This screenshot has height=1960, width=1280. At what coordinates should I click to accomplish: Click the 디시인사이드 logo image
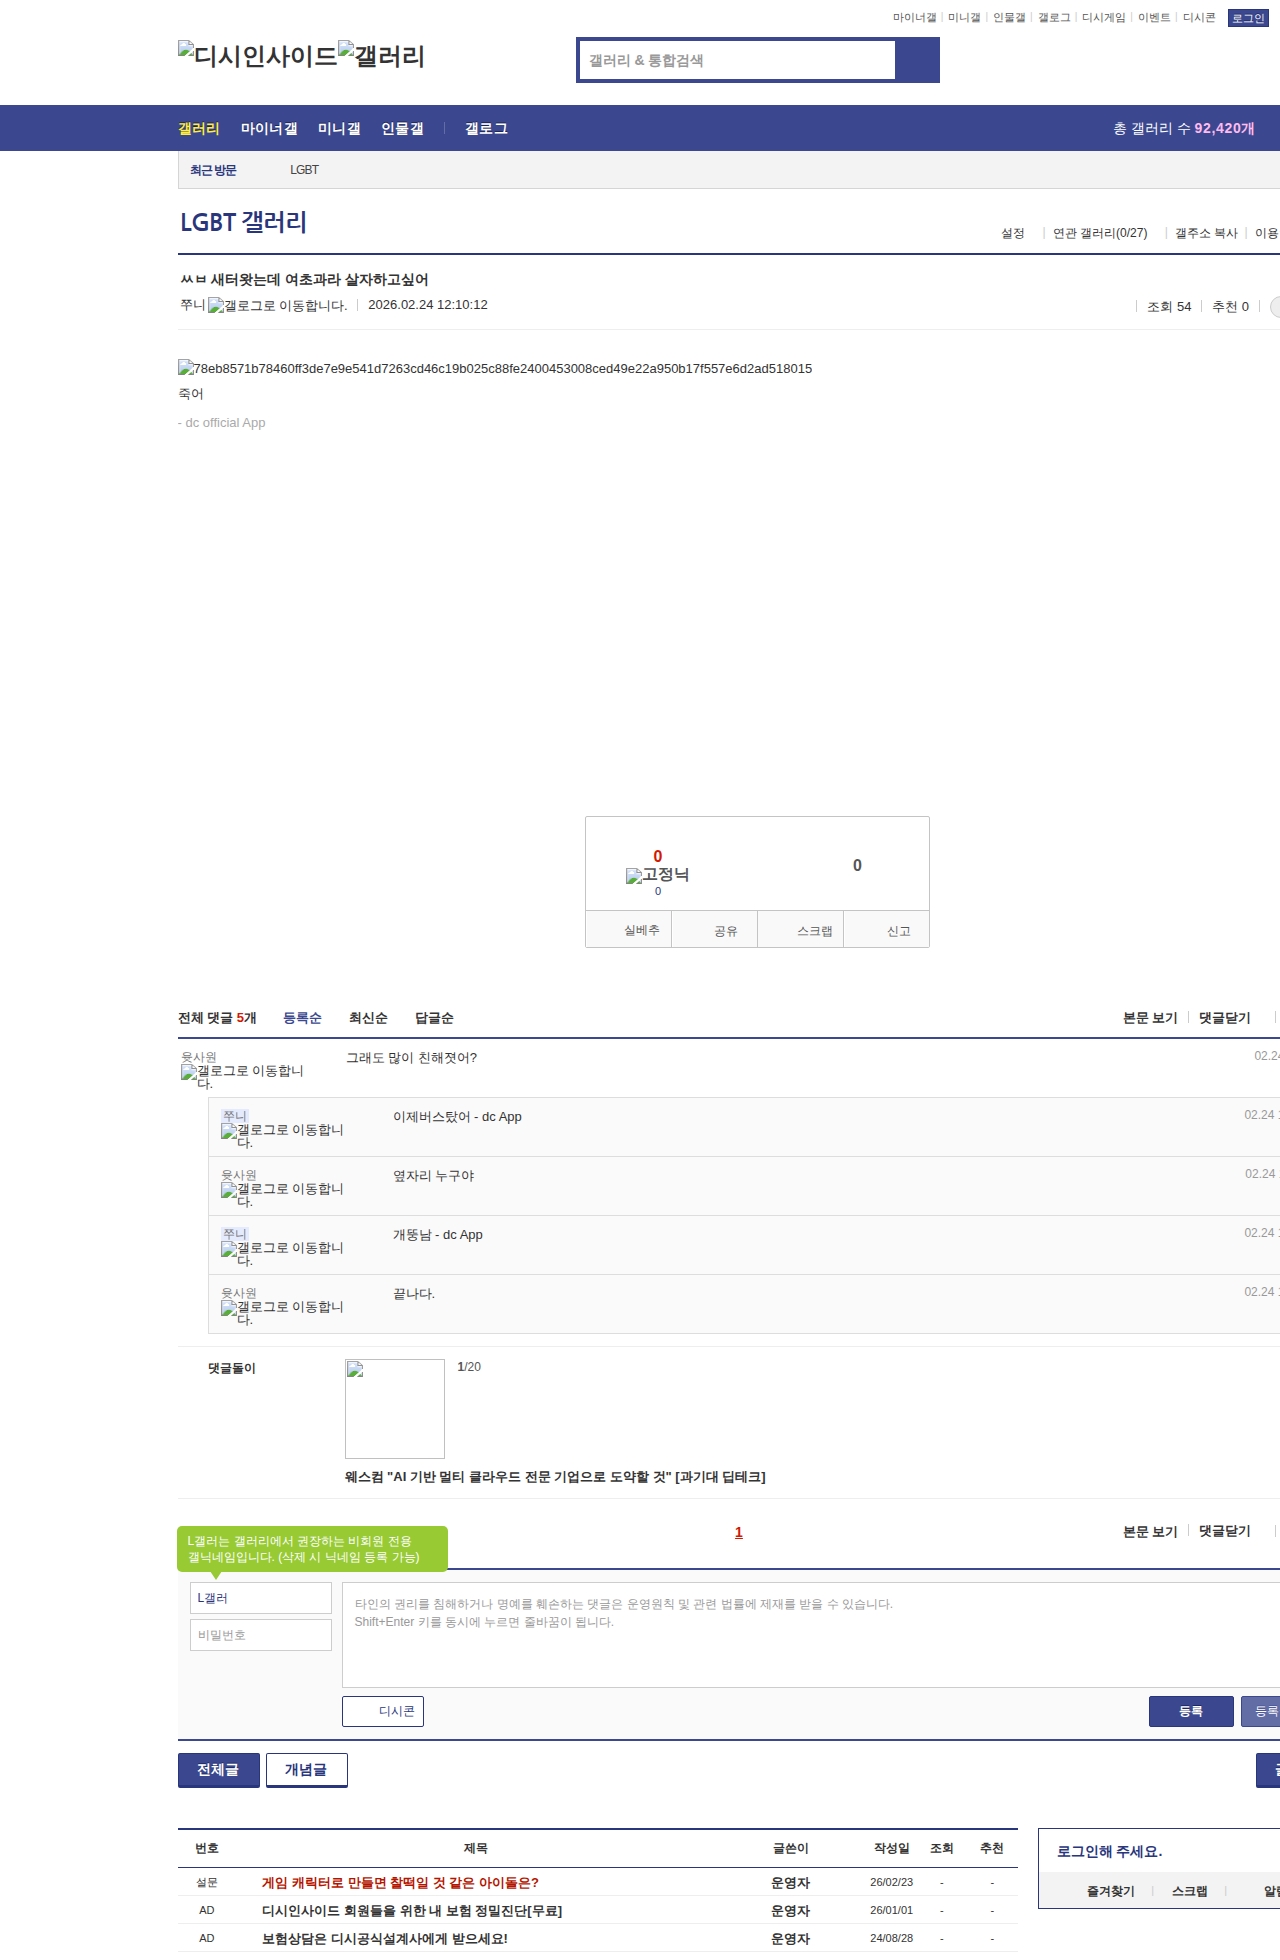click(257, 56)
